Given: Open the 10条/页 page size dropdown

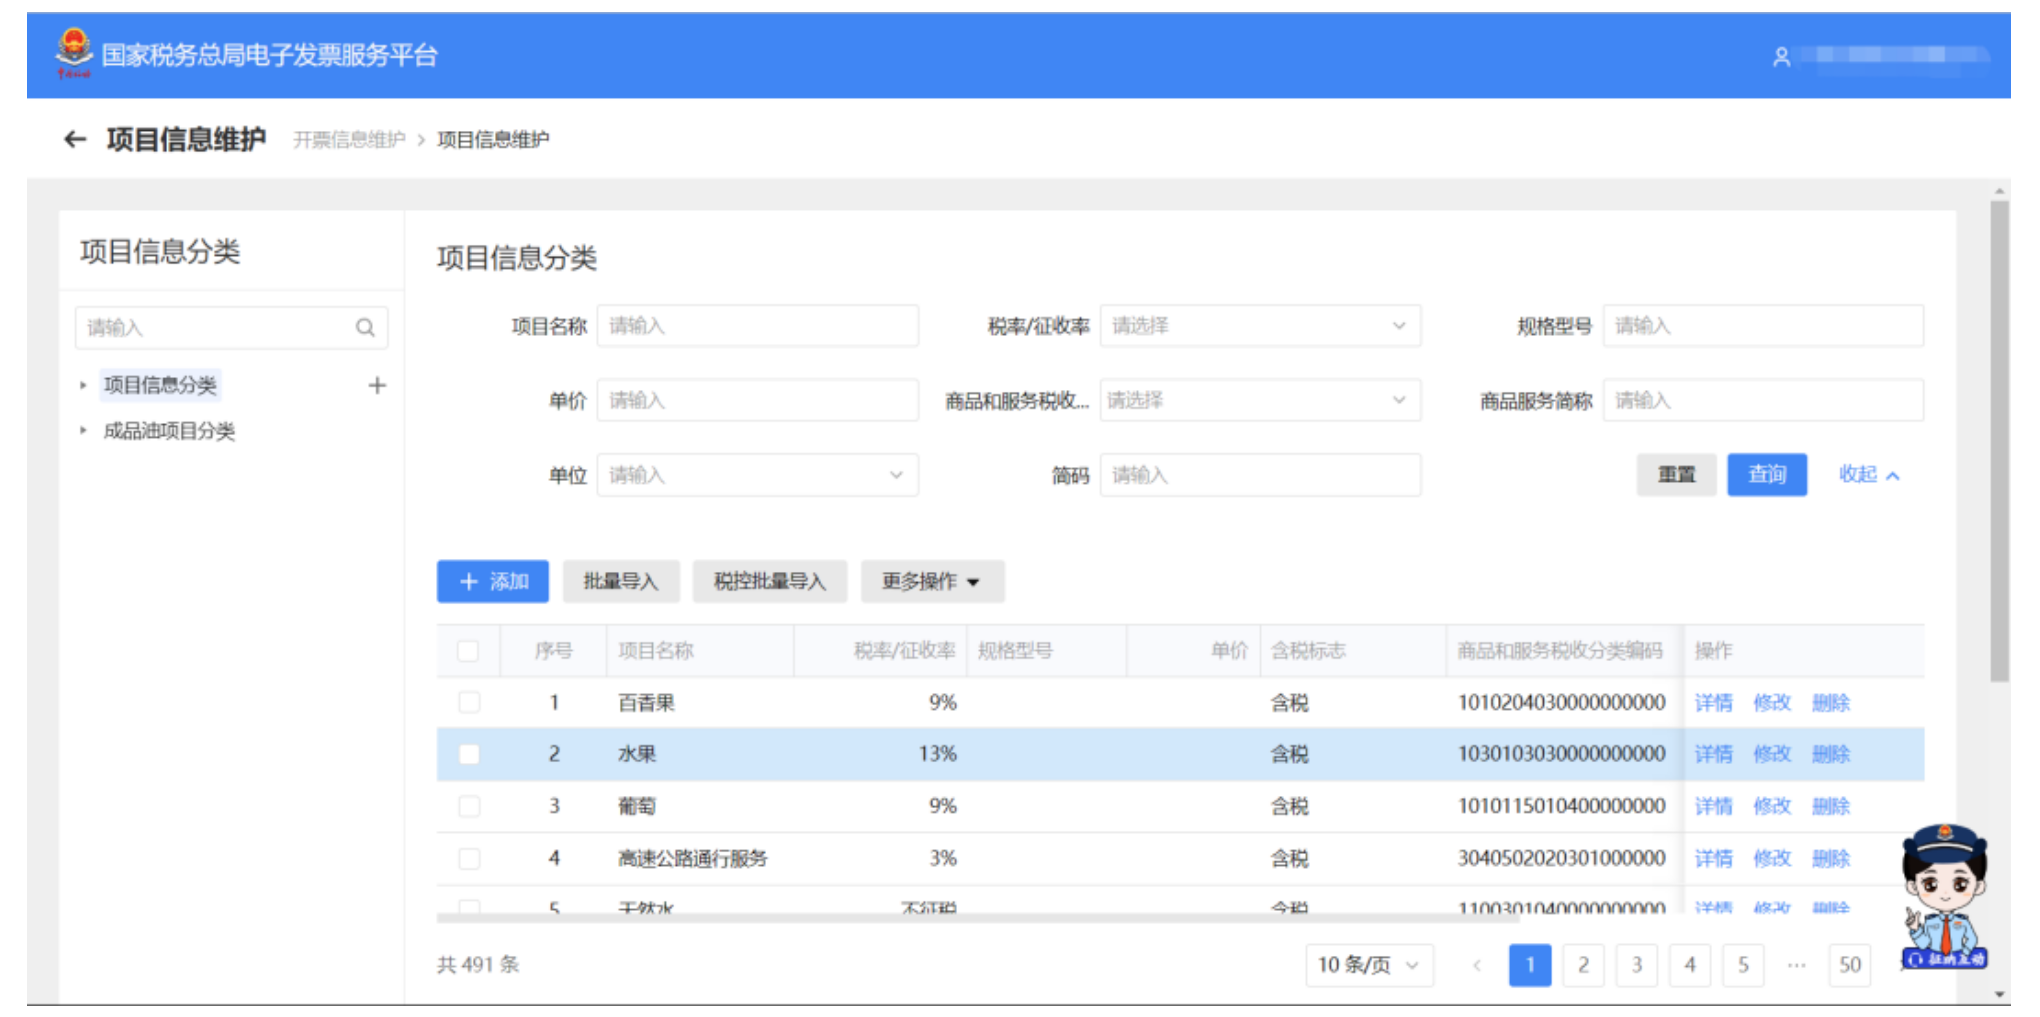Looking at the screenshot, I should [x=1368, y=964].
